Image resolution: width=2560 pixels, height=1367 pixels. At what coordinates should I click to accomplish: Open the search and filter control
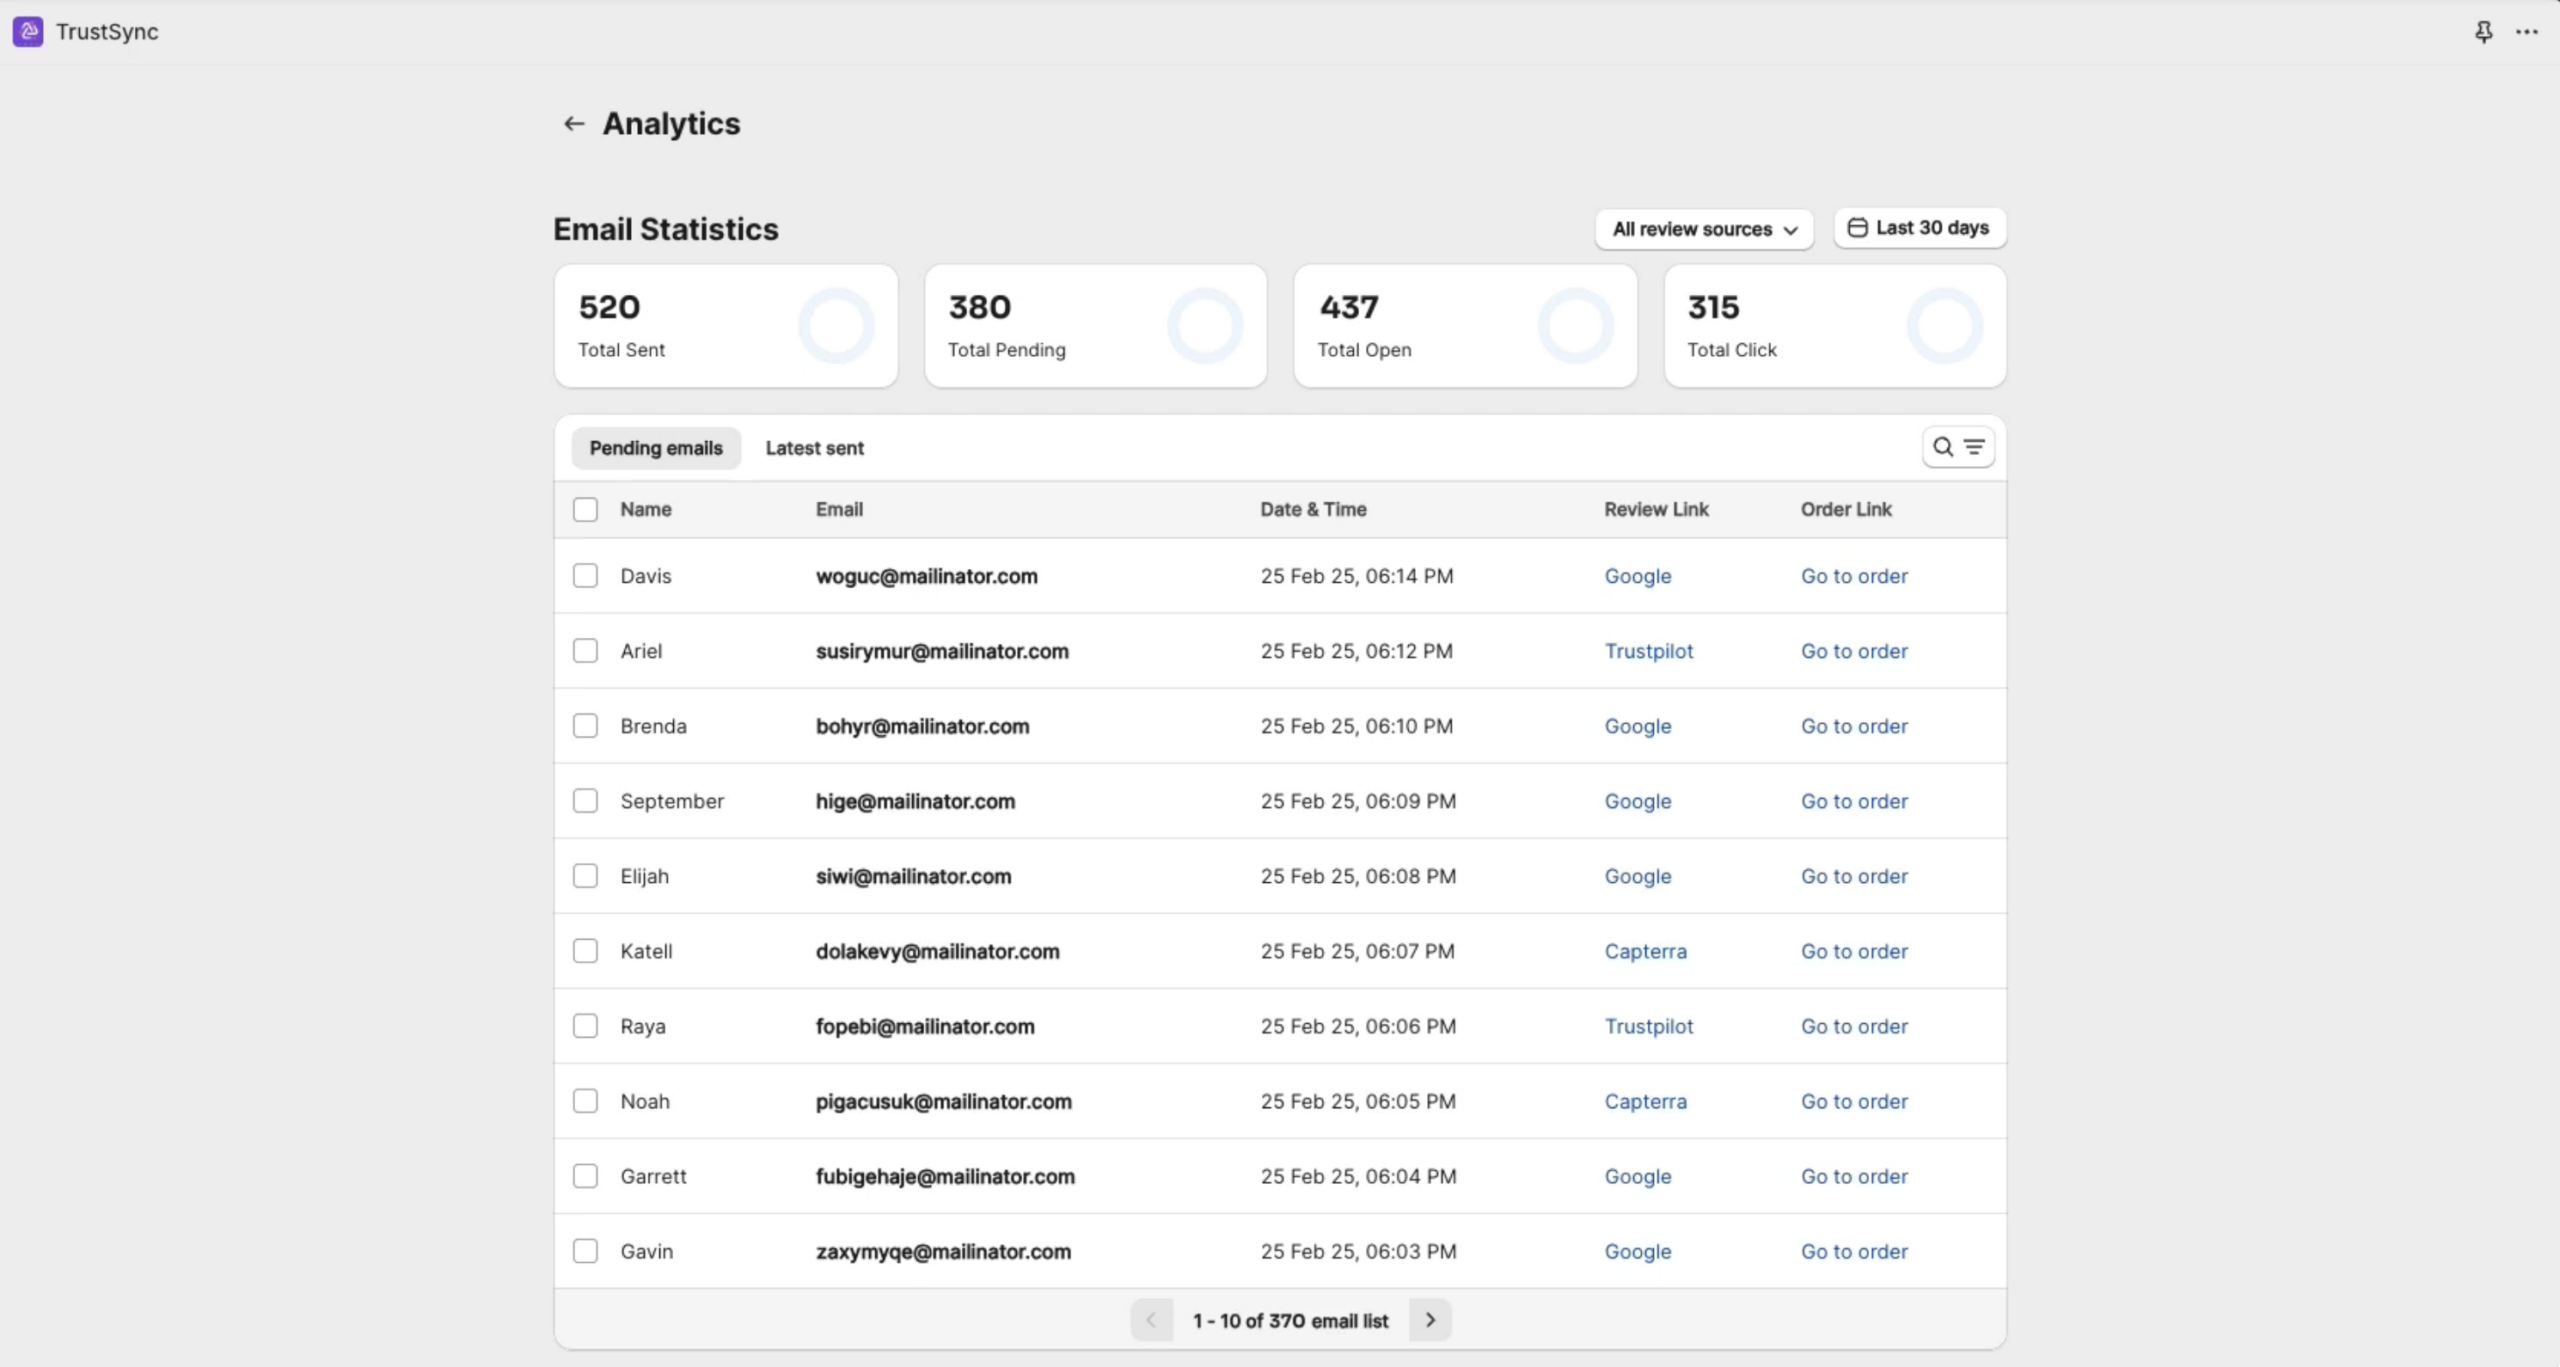coord(1958,447)
